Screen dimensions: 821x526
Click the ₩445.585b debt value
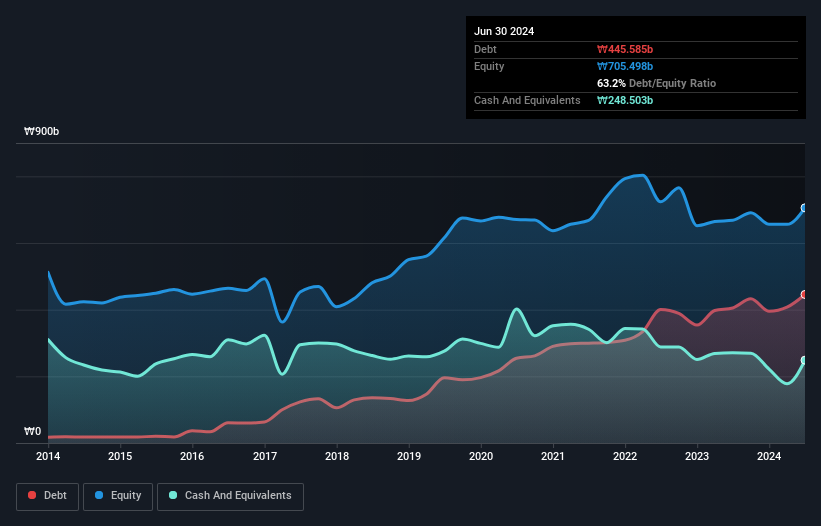pos(625,49)
